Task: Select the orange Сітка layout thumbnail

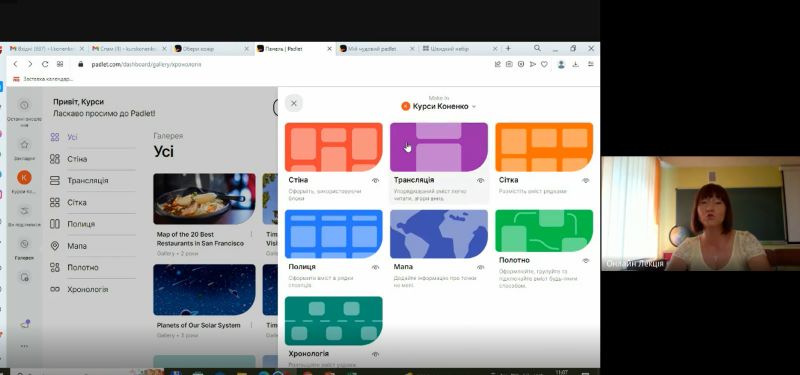Action: point(544,147)
